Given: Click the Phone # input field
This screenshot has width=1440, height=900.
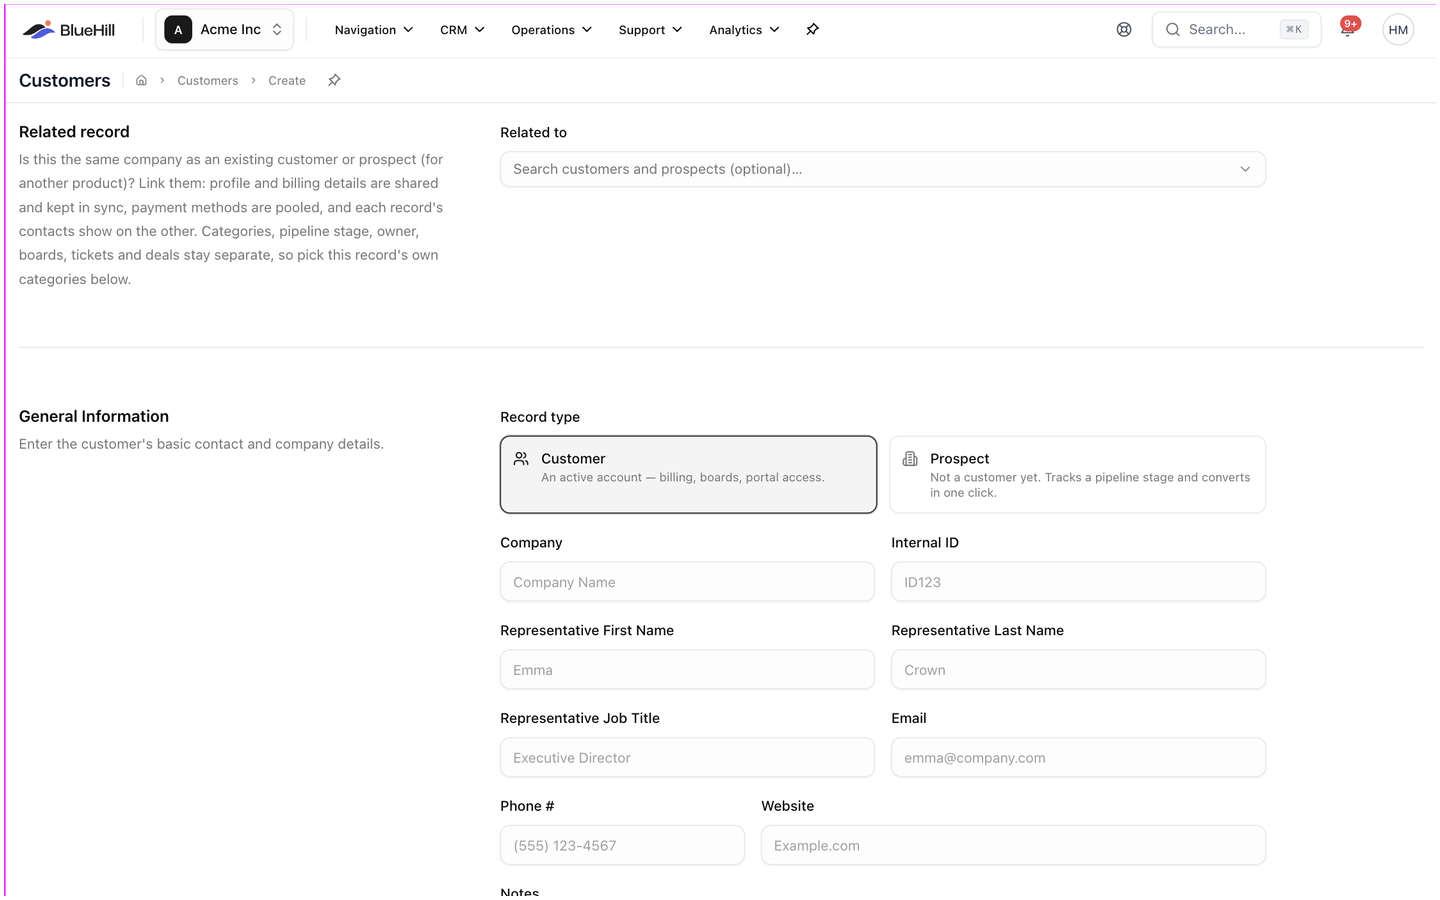Looking at the screenshot, I should click(622, 846).
